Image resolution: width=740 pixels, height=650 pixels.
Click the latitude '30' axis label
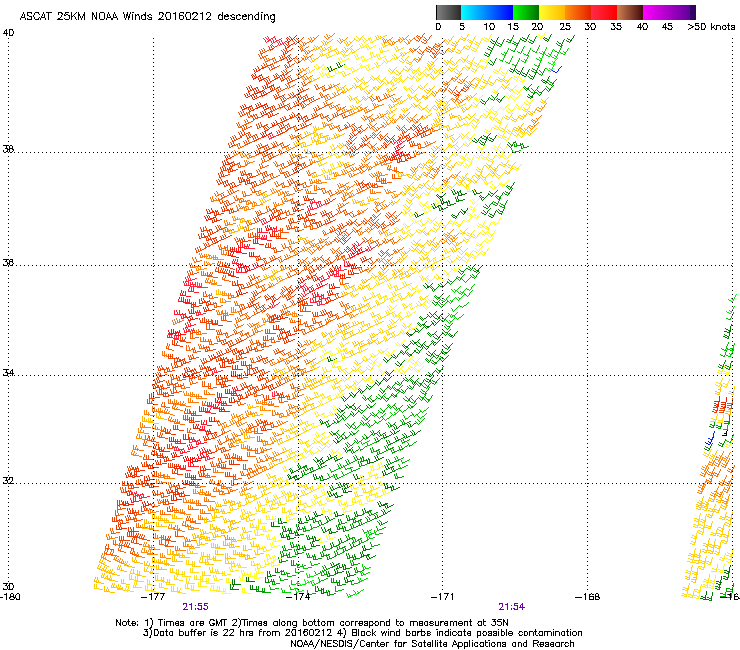point(8,586)
